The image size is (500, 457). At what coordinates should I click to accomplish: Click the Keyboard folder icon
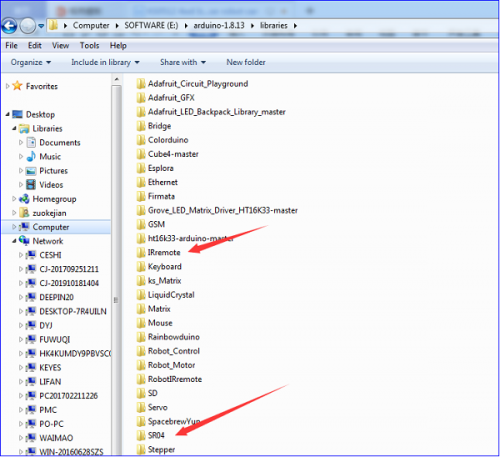click(141, 266)
